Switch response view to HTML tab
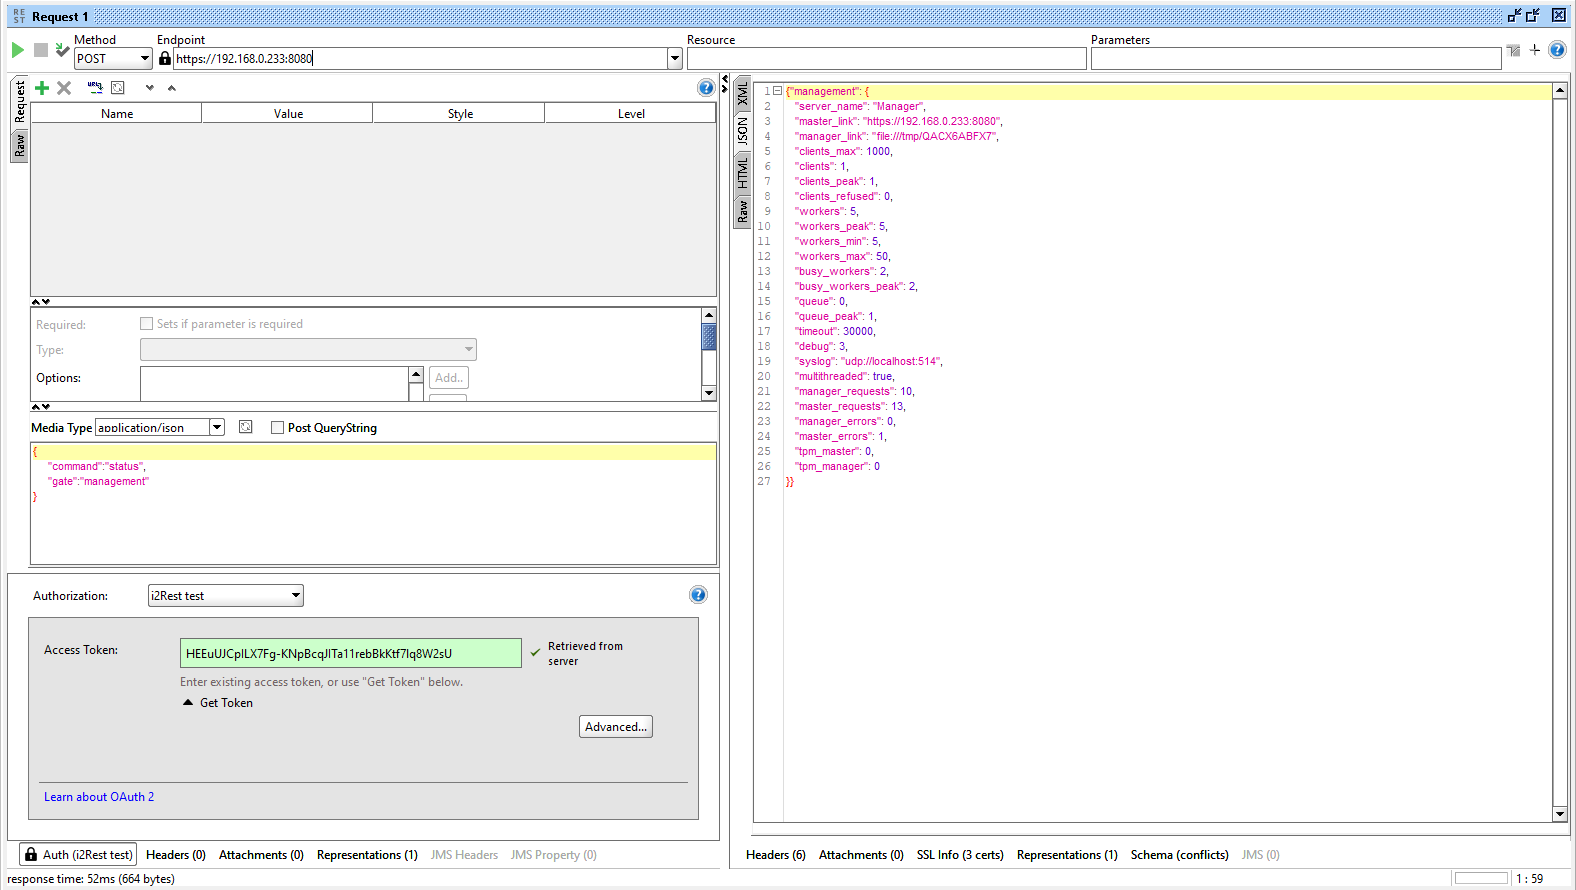 pyautogui.click(x=742, y=173)
